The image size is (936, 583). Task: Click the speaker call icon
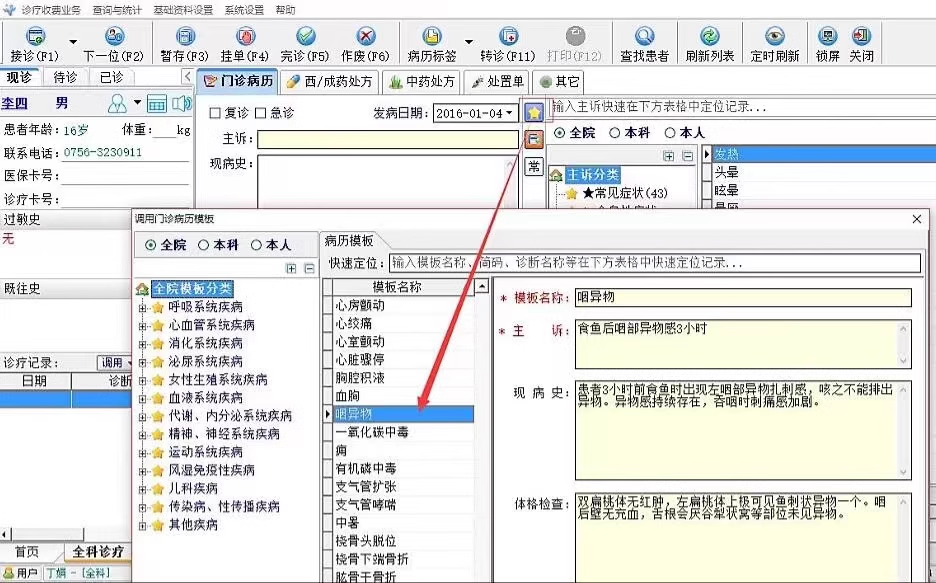tap(181, 104)
